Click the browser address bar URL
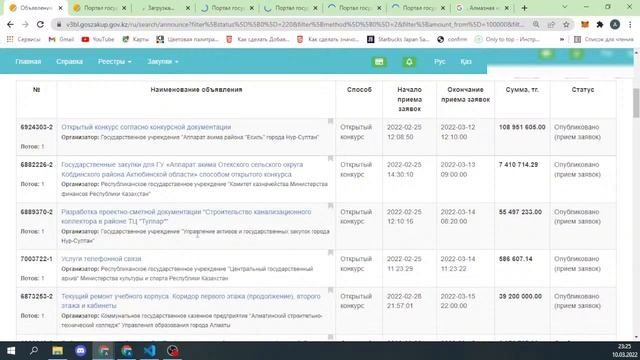 [x=294, y=24]
